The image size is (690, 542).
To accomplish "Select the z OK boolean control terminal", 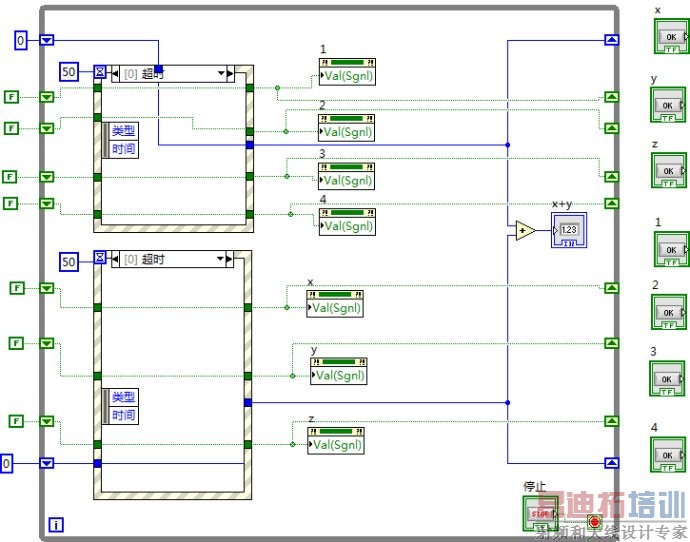I will click(669, 170).
